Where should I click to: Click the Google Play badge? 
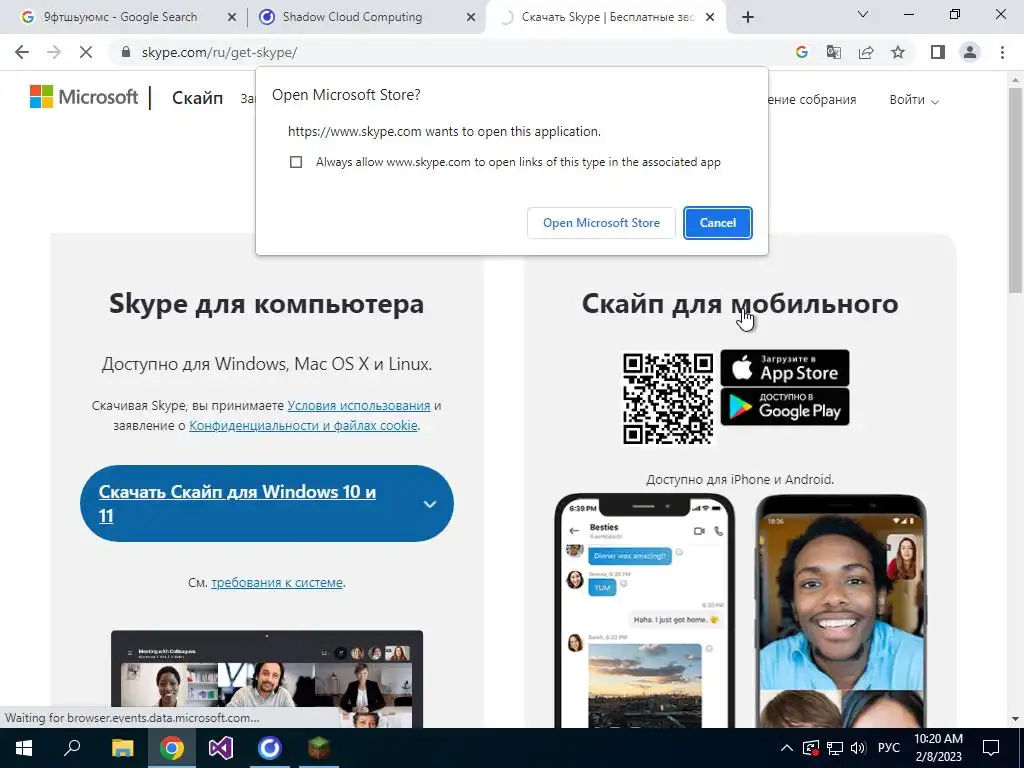[784, 407]
